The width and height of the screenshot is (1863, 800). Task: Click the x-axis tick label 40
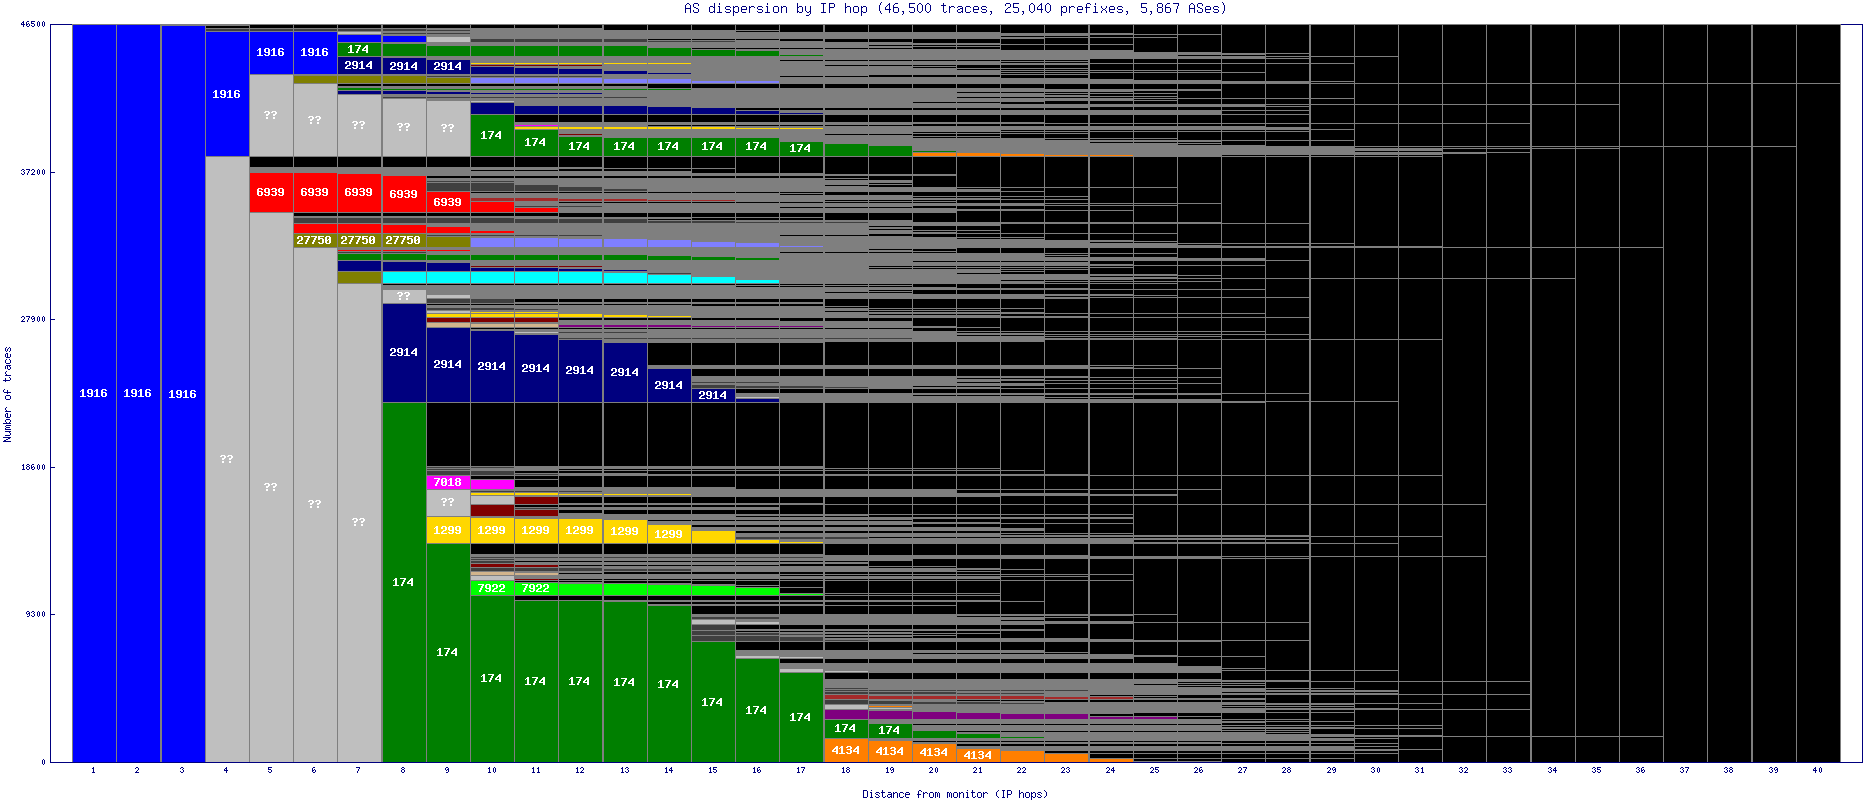click(1817, 770)
